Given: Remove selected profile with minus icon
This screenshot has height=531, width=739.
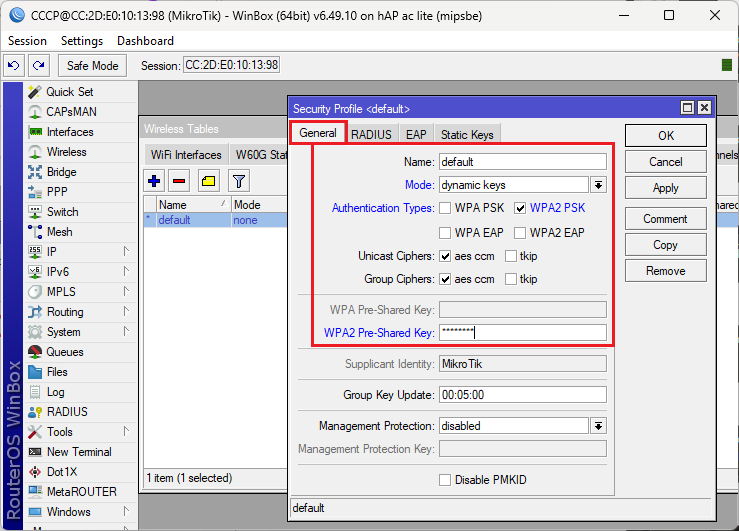Looking at the screenshot, I should tap(179, 181).
